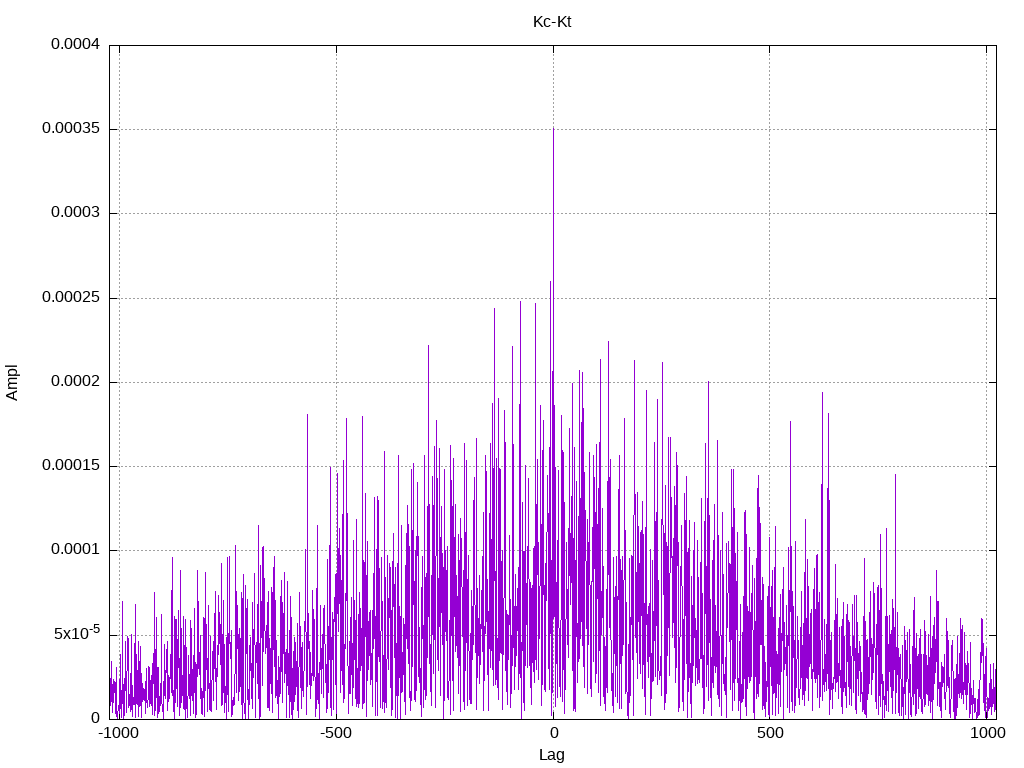Click the x-axis tick label -500
This screenshot has width=1024, height=768.
(x=336, y=733)
